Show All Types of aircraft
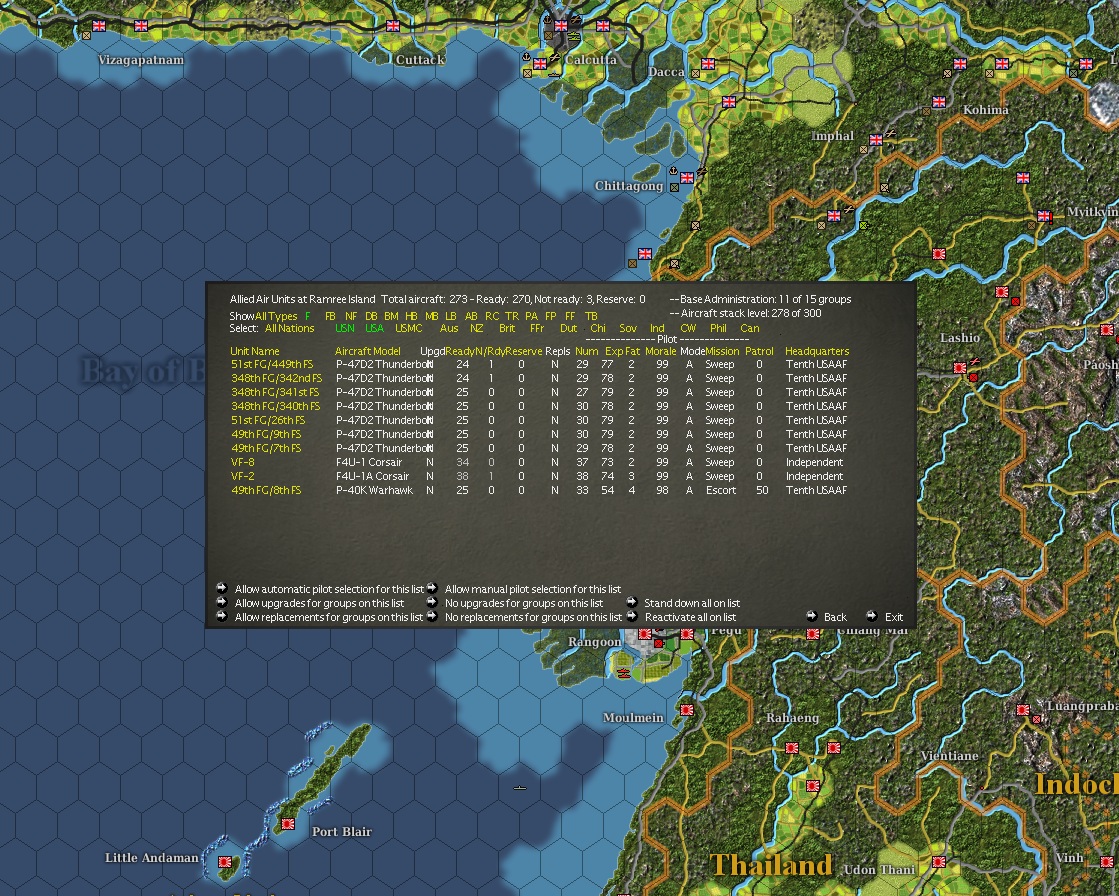Screen dimensions: 1119x896 click(276, 316)
